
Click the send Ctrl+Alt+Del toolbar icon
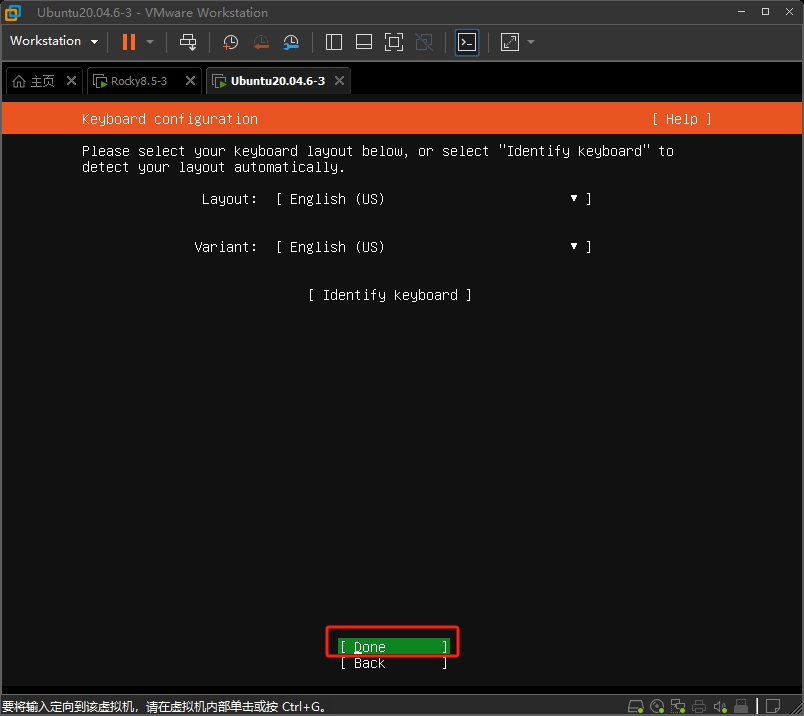(188, 42)
